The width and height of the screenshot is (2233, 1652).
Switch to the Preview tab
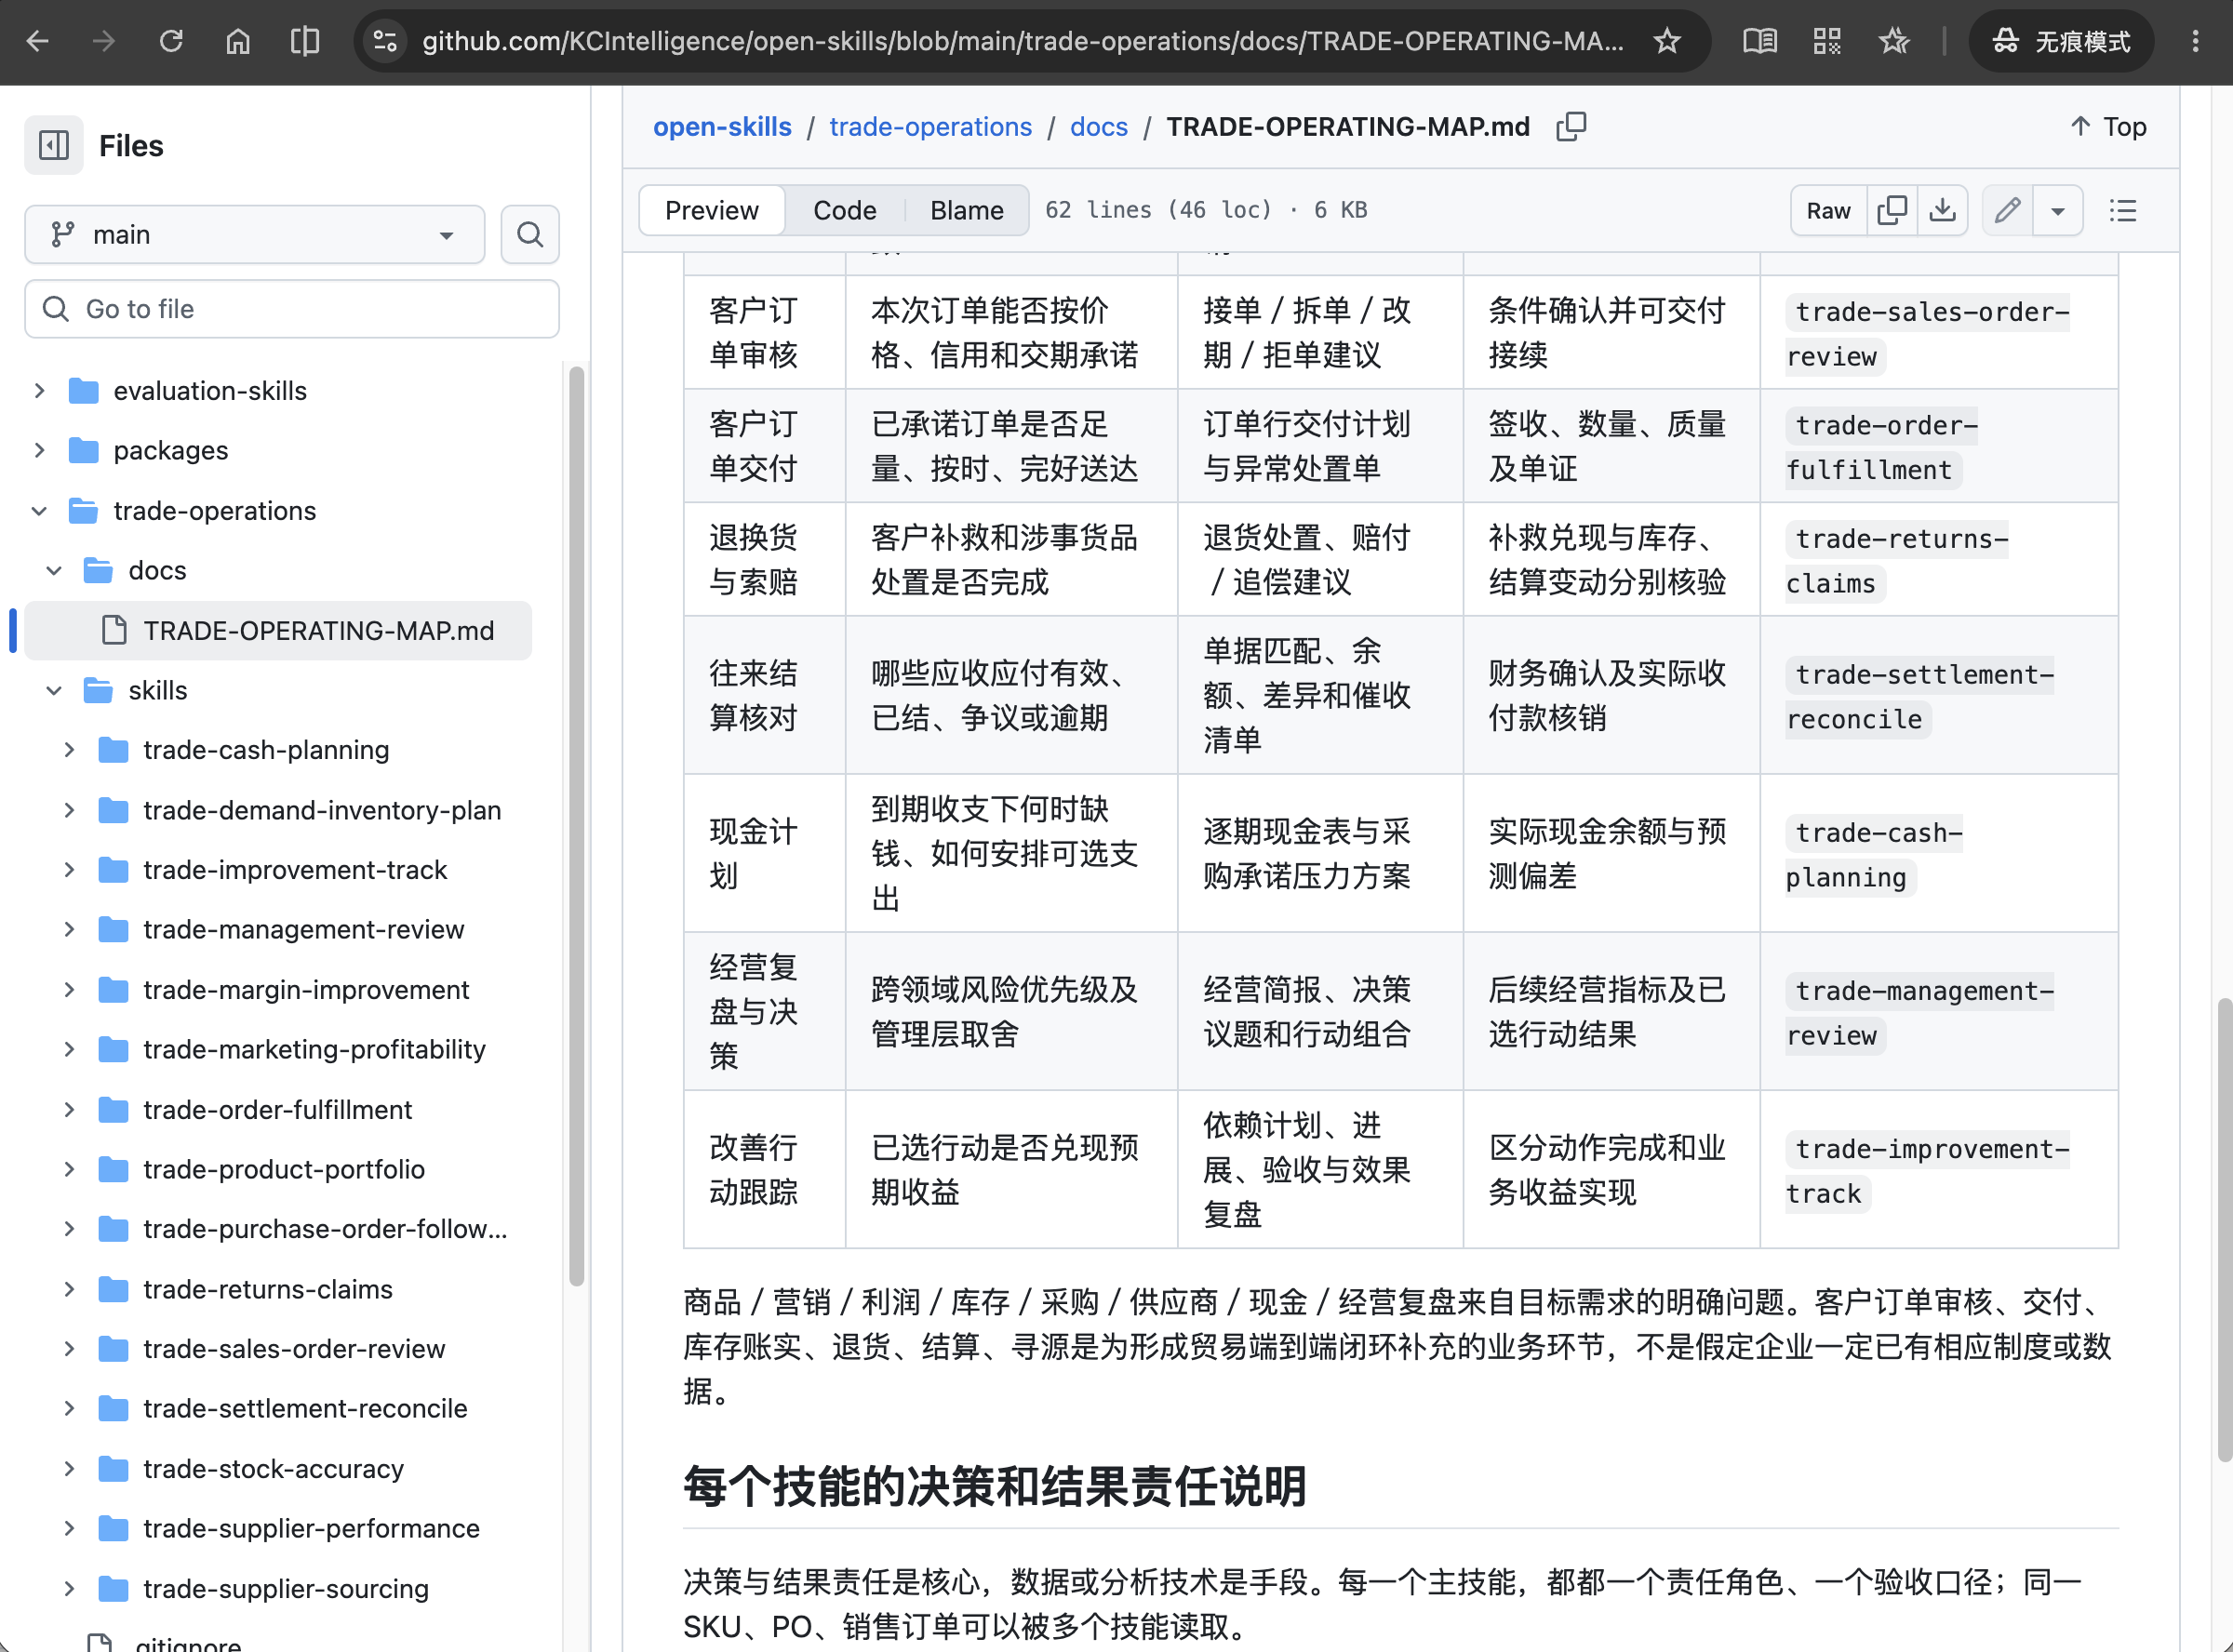click(x=712, y=210)
